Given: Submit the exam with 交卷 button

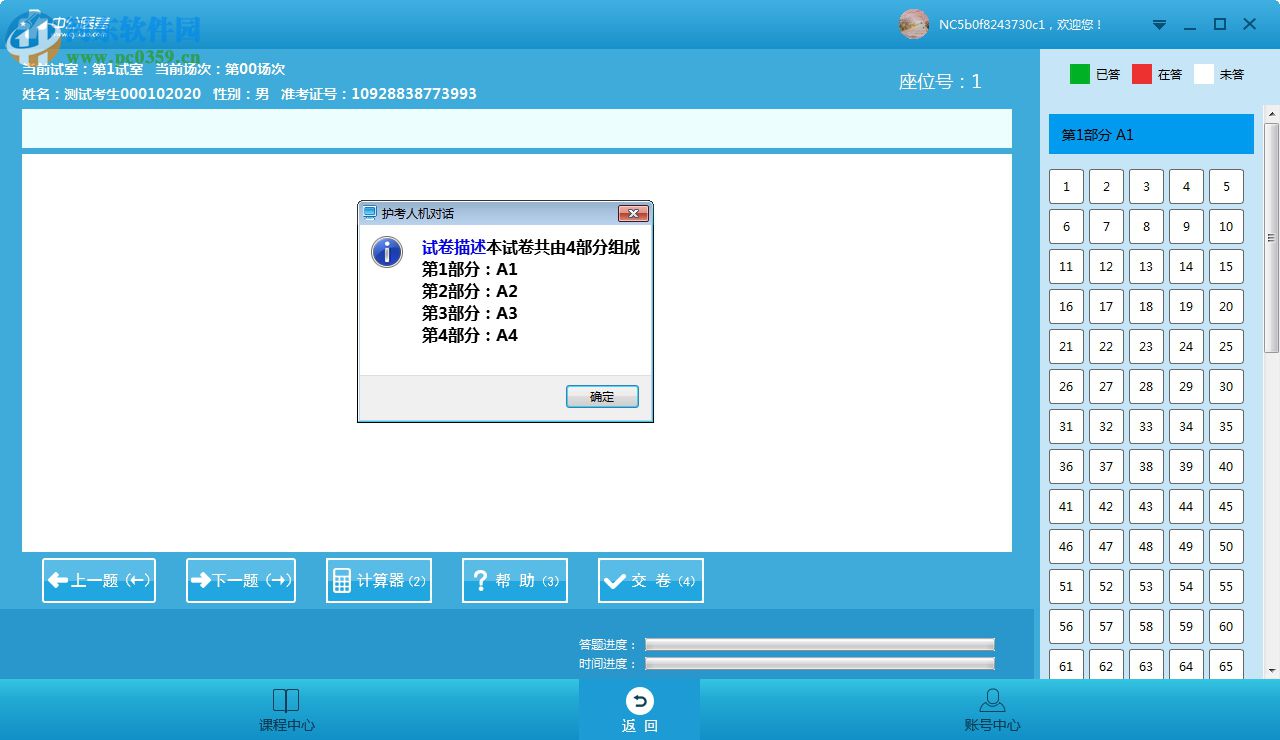Looking at the screenshot, I should (651, 580).
